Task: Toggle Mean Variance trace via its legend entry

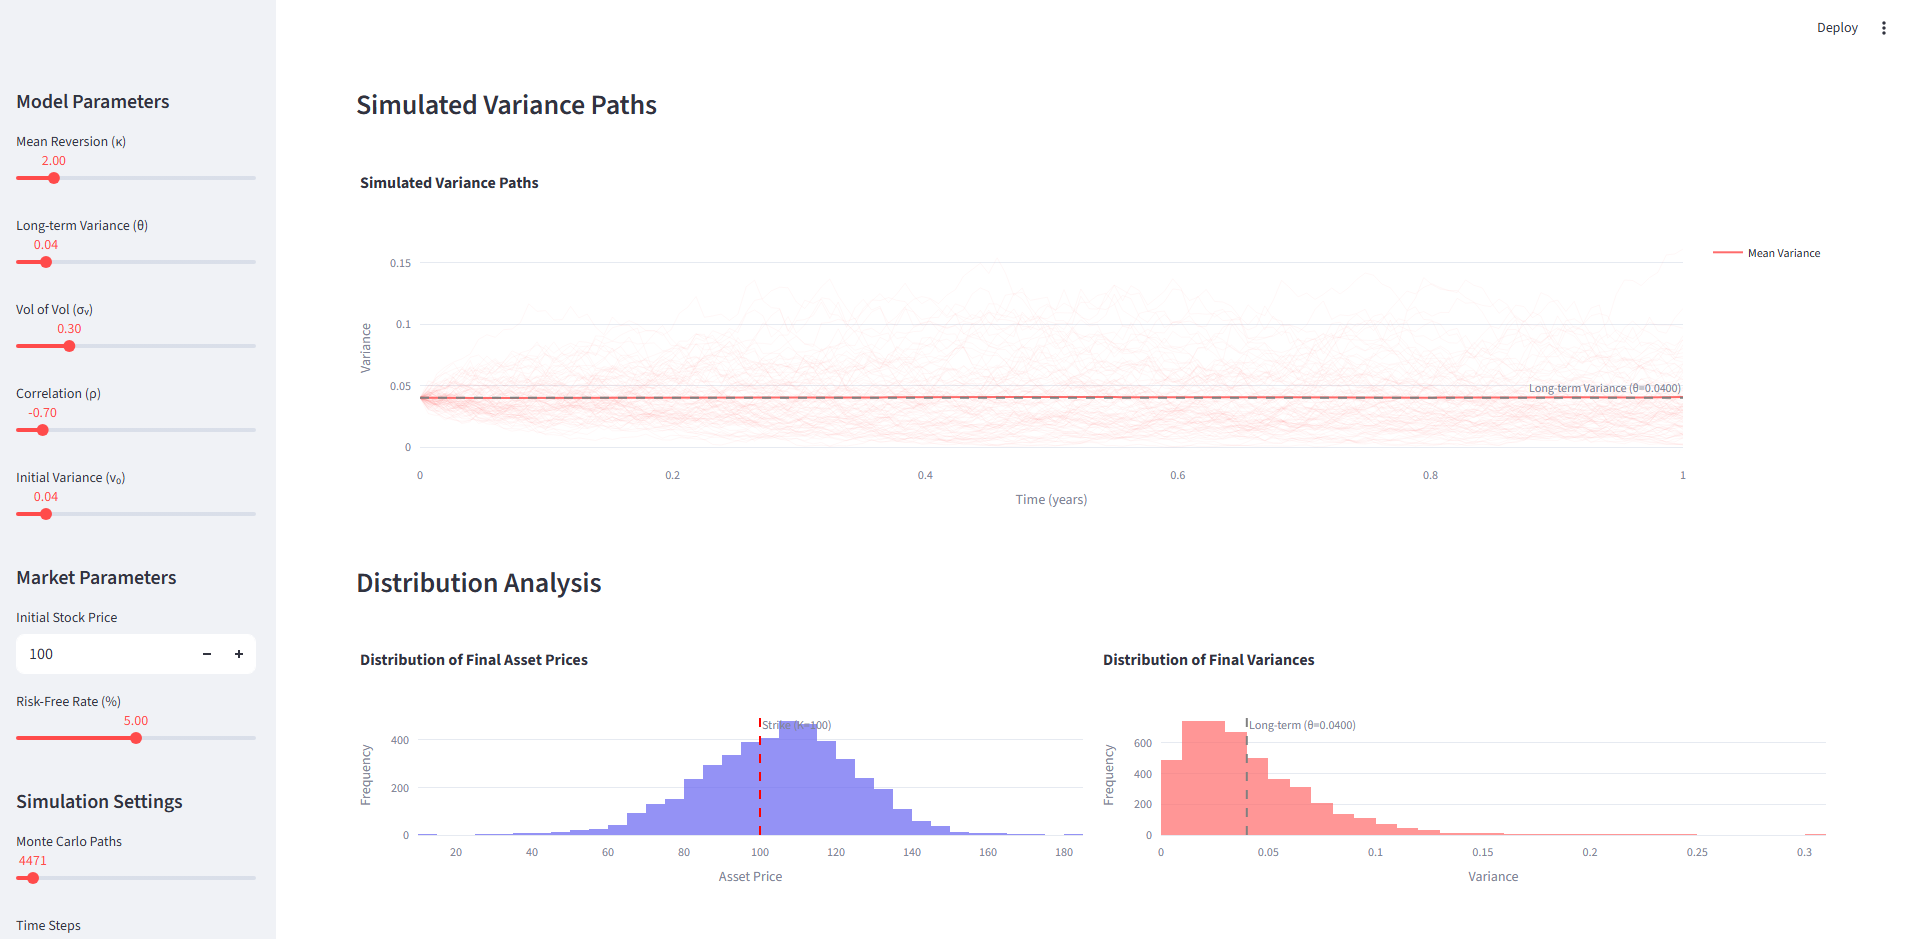Action: (1786, 253)
